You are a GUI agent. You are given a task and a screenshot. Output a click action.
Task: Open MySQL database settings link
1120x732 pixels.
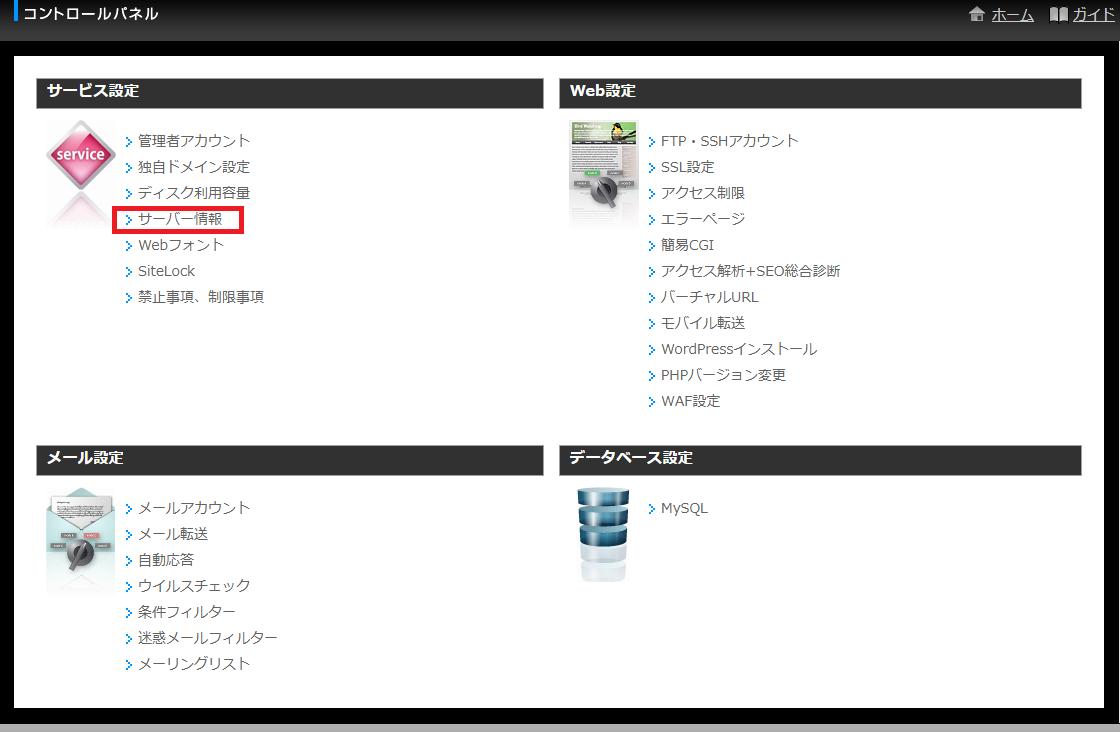coord(684,508)
